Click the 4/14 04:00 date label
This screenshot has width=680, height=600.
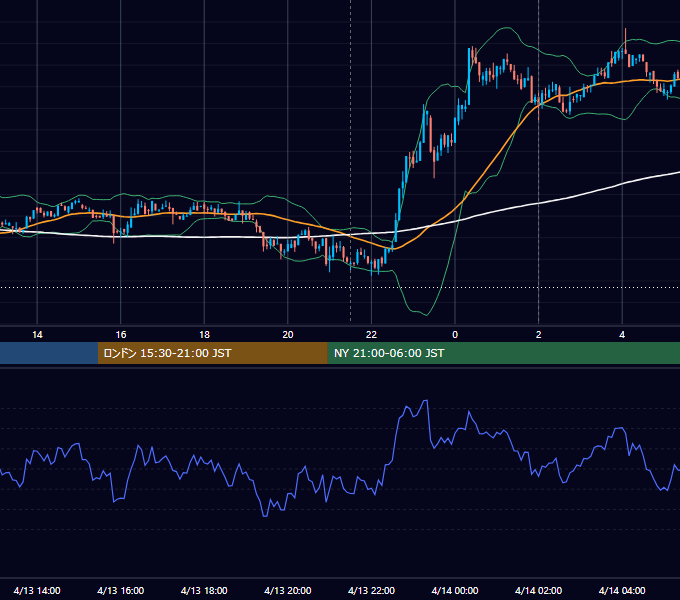(622, 590)
